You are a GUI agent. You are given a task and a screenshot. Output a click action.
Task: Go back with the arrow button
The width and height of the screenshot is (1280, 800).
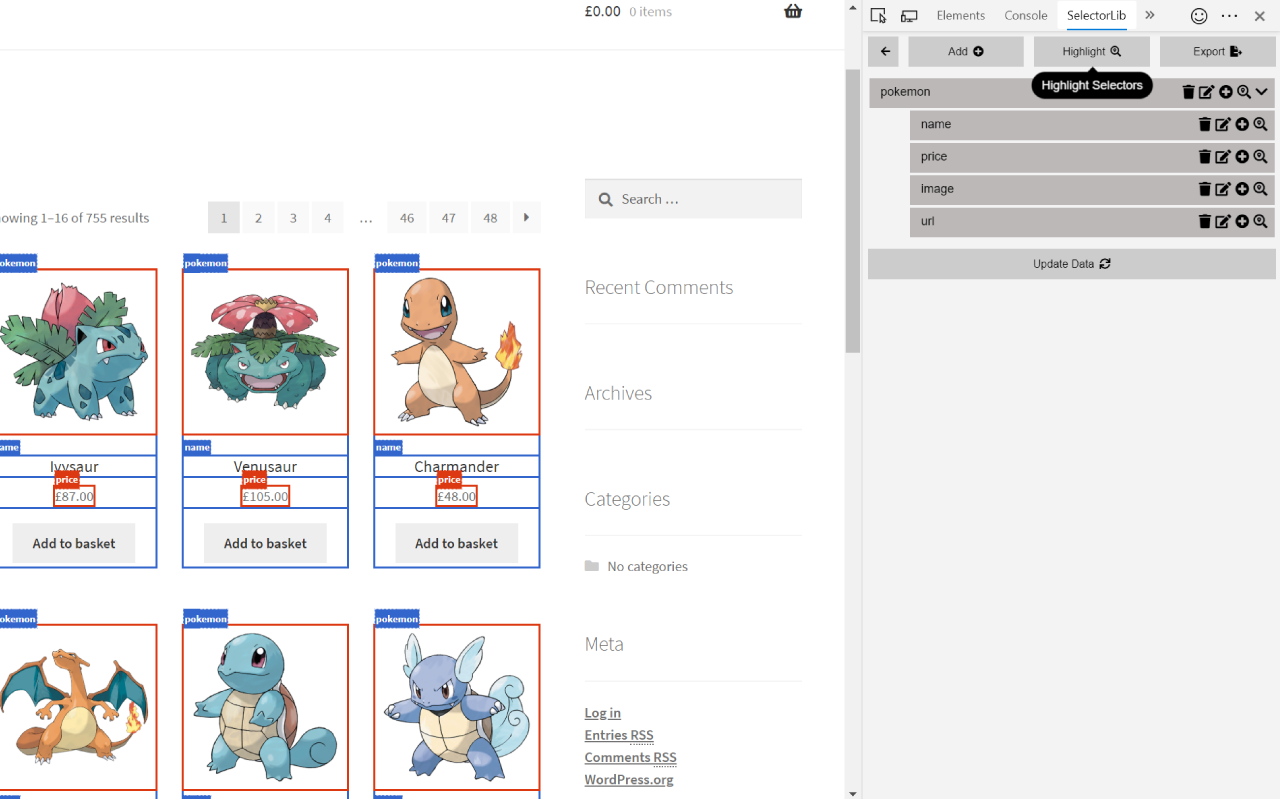pyautogui.click(x=884, y=52)
